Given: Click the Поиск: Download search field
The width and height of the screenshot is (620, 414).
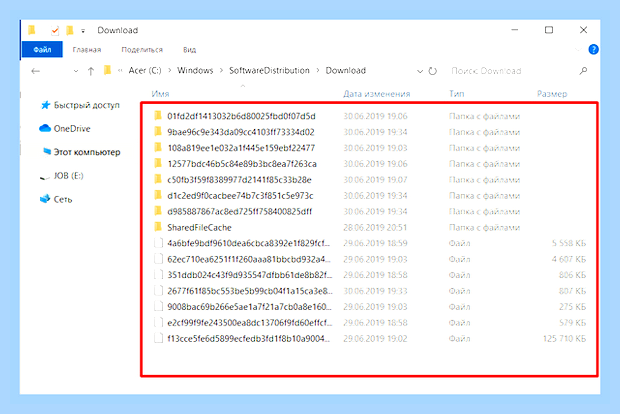Looking at the screenshot, I should coord(512,71).
